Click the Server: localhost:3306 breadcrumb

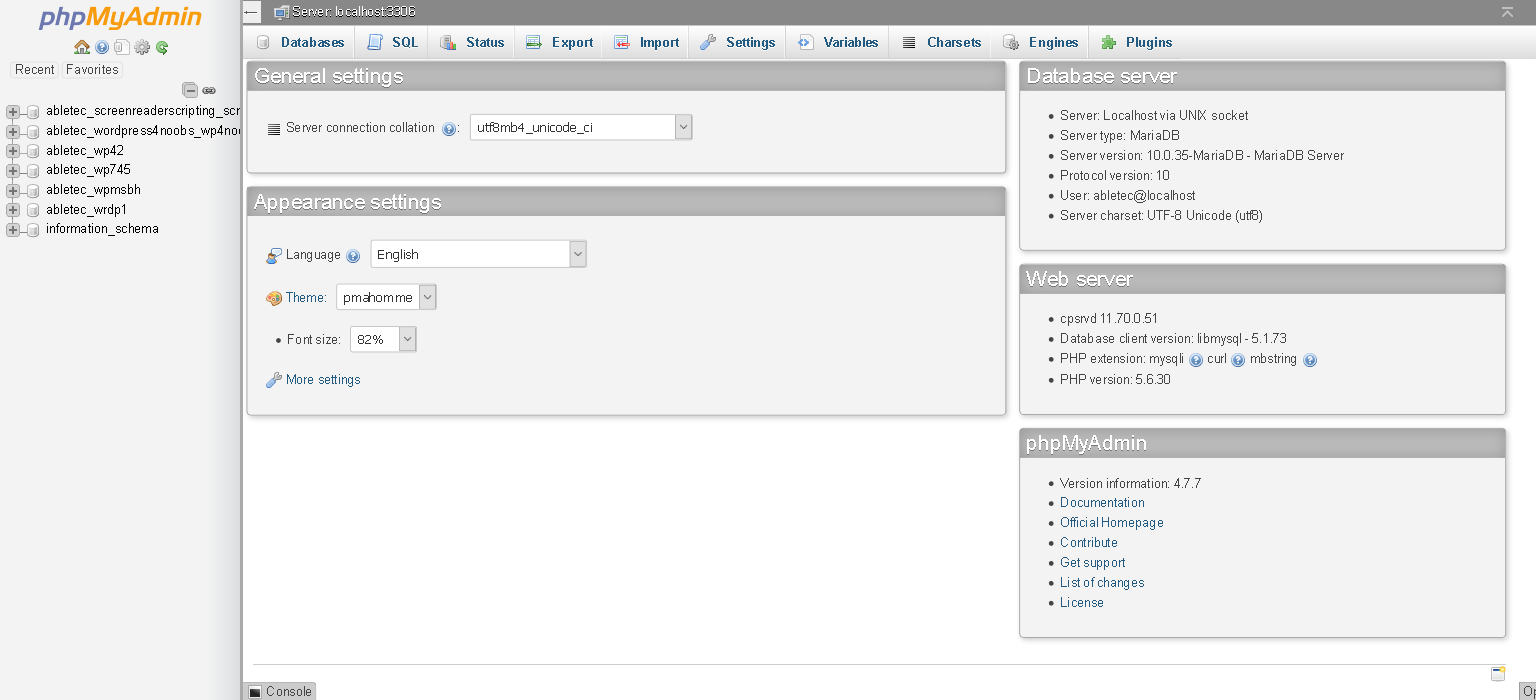pyautogui.click(x=354, y=12)
